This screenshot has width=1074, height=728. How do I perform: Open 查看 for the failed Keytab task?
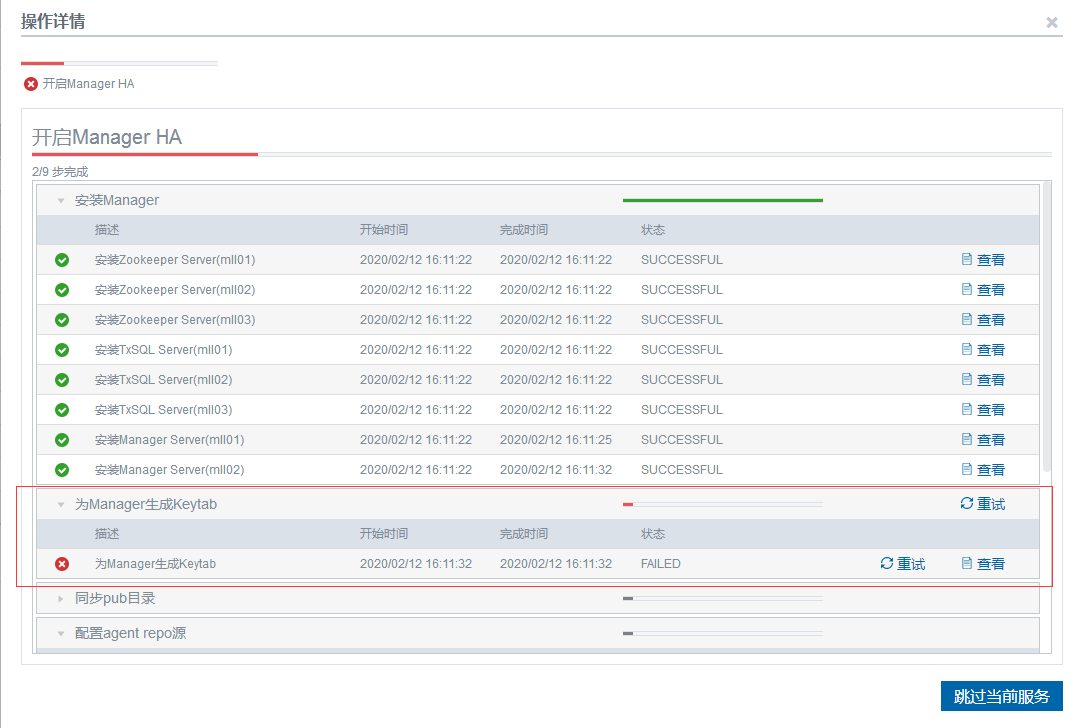coord(983,564)
